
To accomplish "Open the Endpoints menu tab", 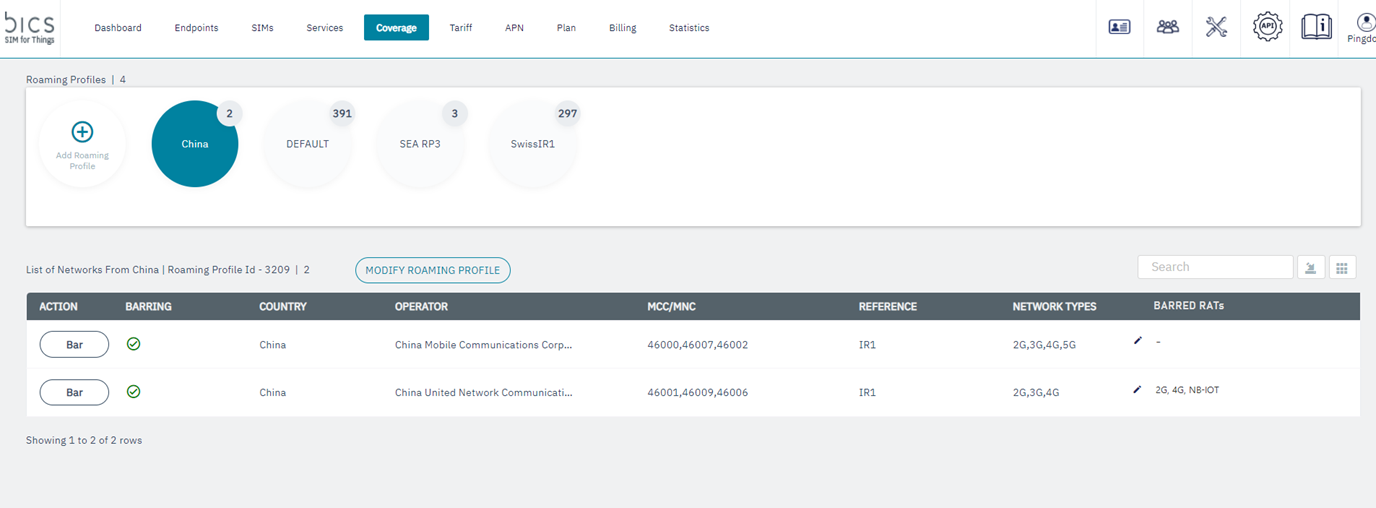I will (x=196, y=28).
